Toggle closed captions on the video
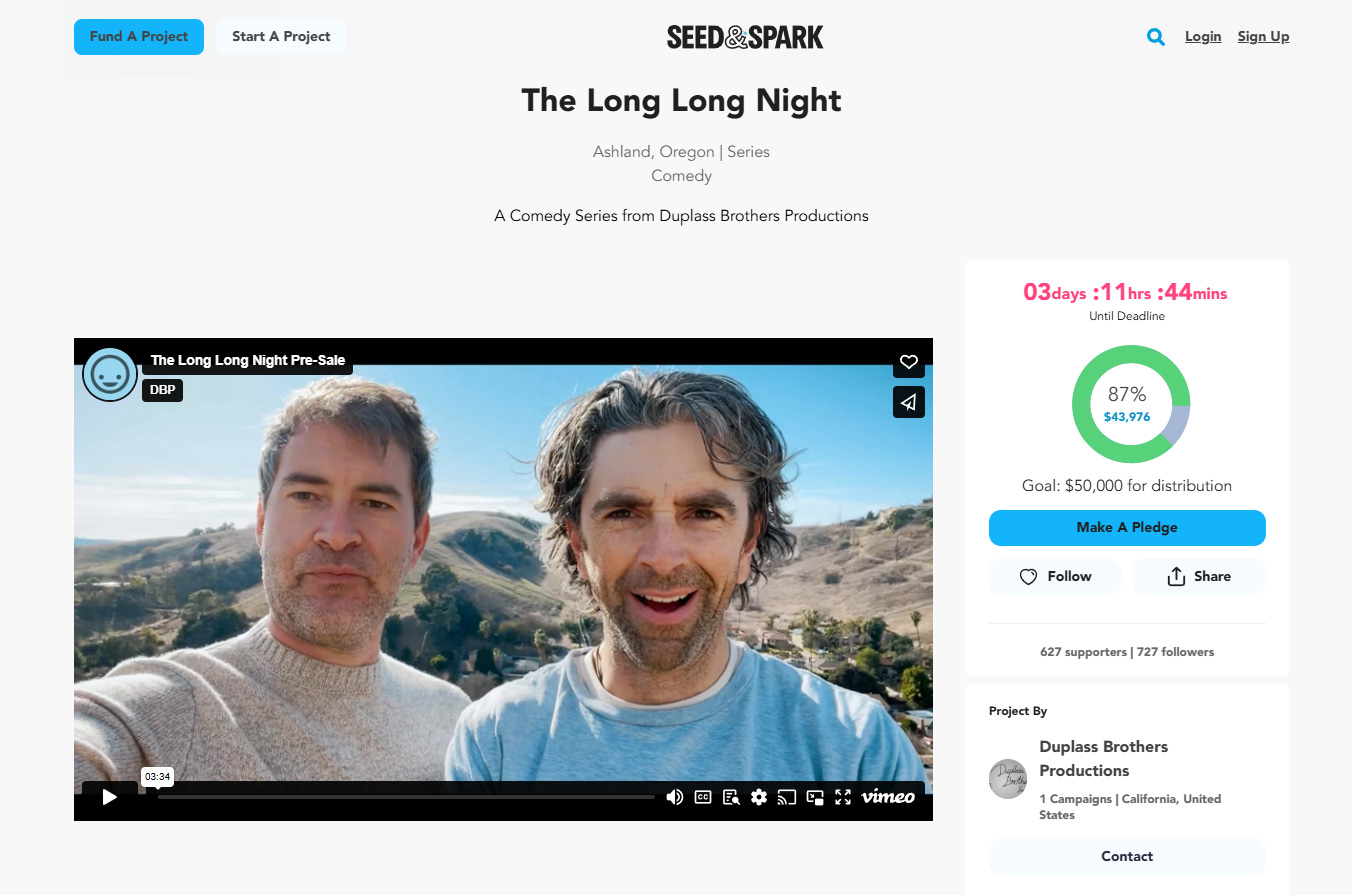Screen dimensions: 1352x895 click(x=703, y=797)
